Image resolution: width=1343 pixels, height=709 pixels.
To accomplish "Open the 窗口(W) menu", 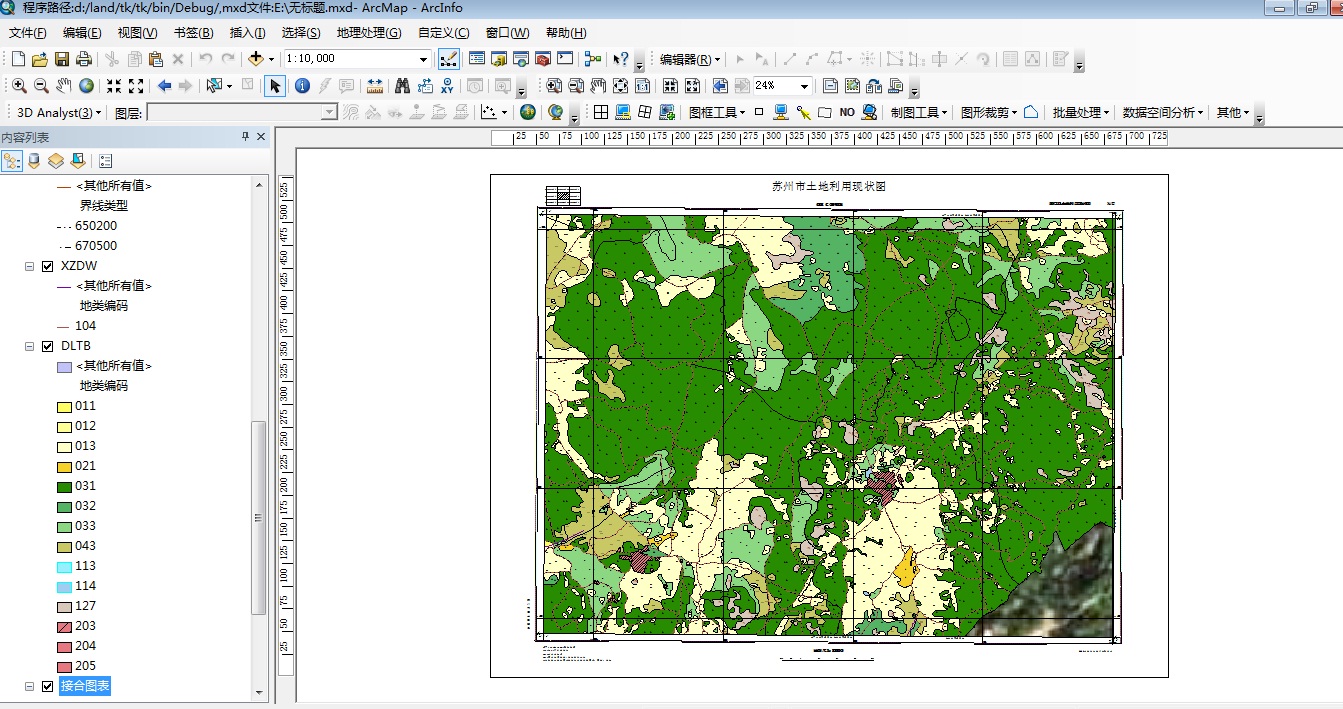I will tap(507, 33).
